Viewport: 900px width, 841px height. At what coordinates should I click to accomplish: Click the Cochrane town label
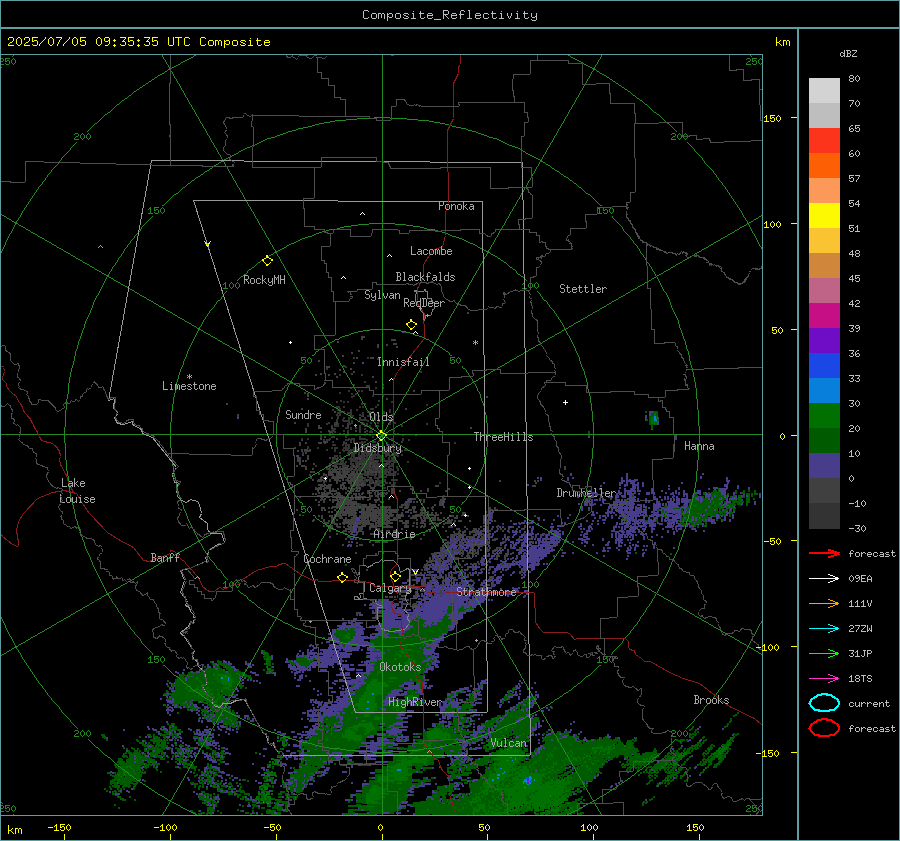(327, 559)
